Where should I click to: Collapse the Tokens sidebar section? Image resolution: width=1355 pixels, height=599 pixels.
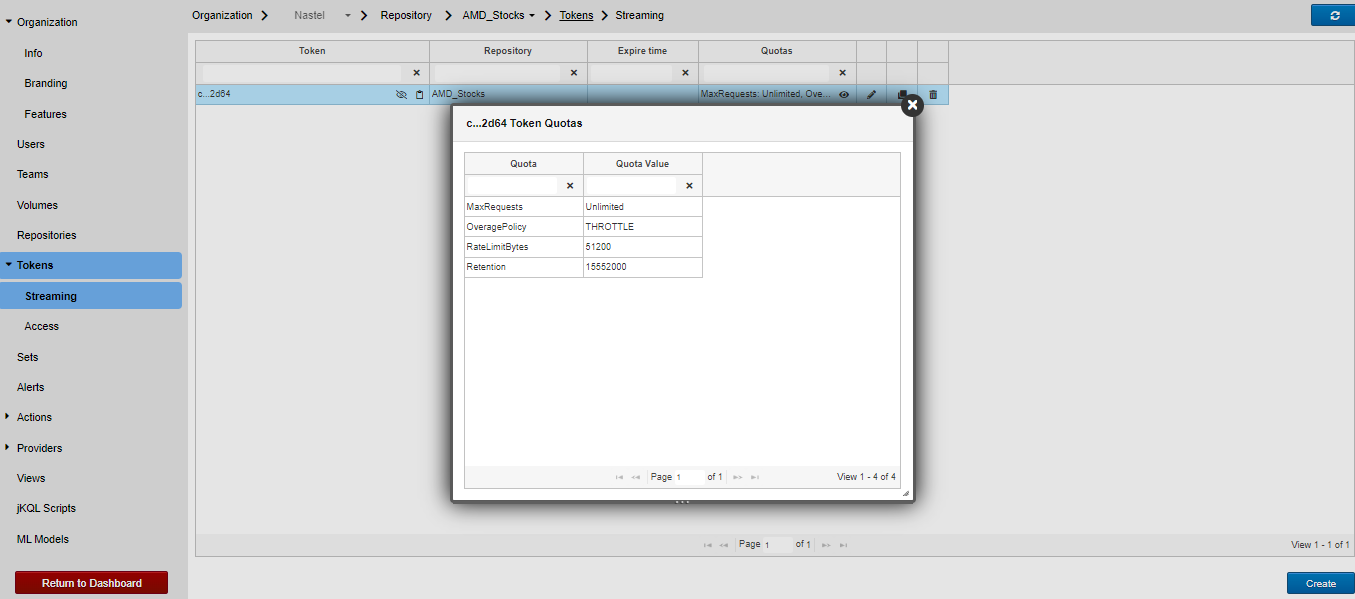[9, 265]
